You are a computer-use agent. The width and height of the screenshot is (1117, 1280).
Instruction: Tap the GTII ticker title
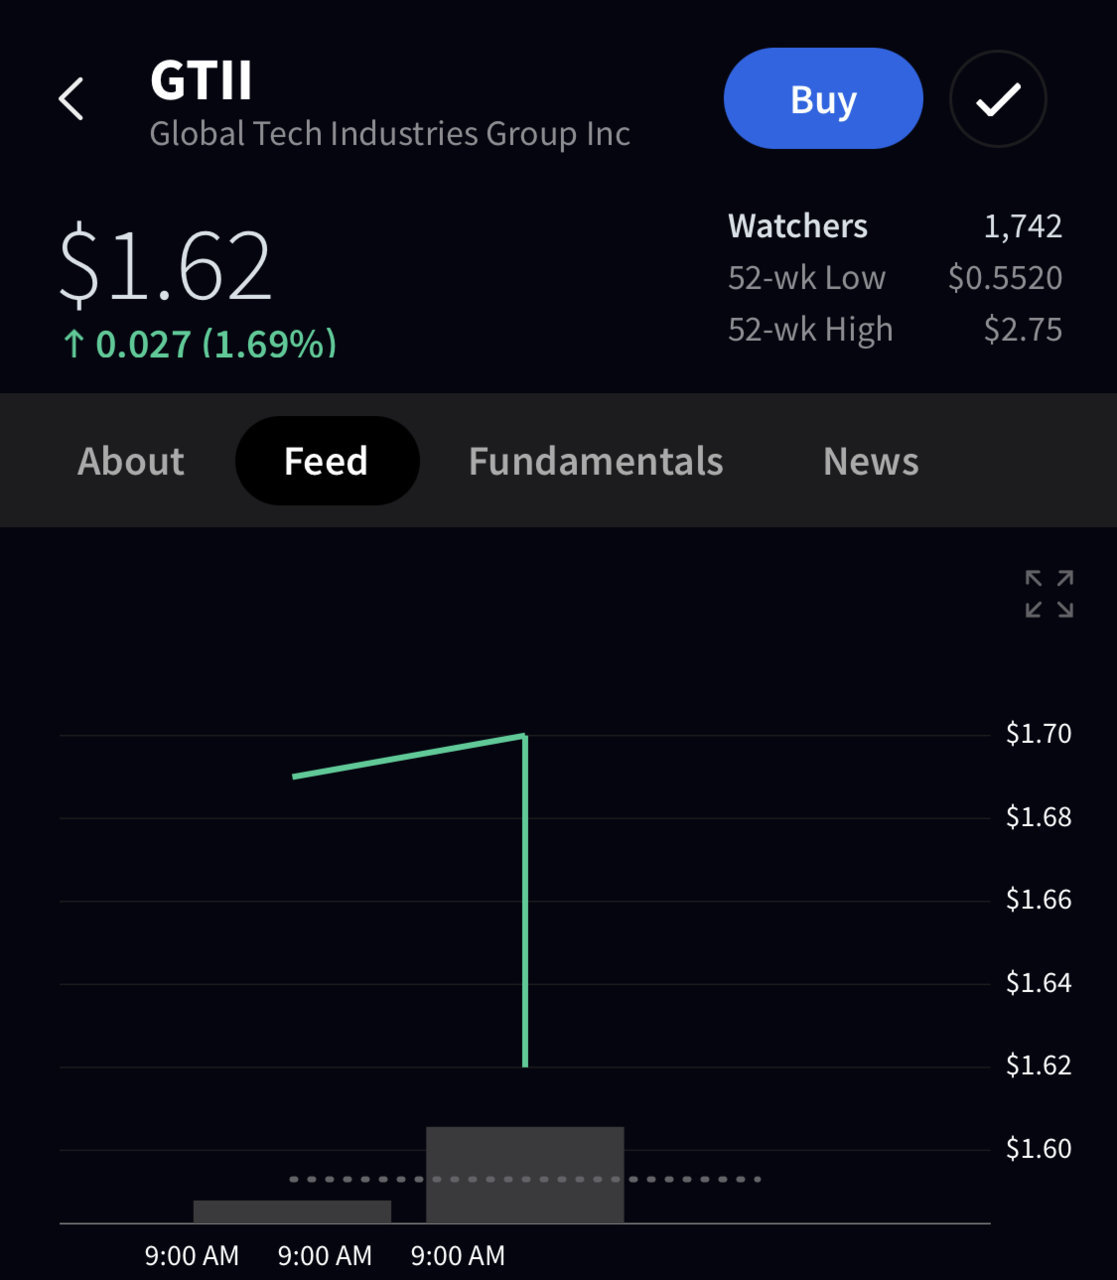(x=201, y=80)
